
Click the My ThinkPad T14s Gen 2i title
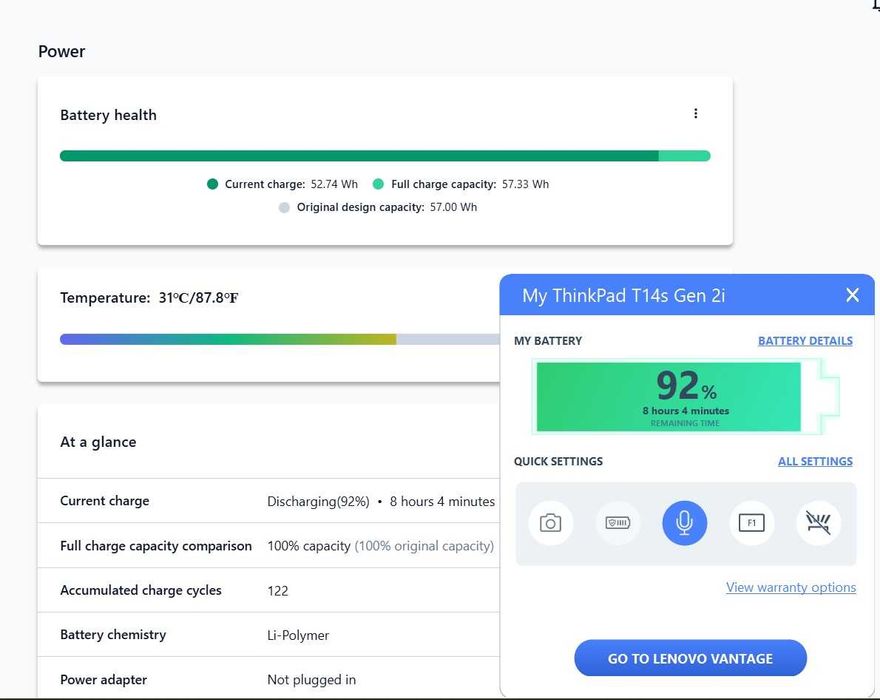coord(624,295)
